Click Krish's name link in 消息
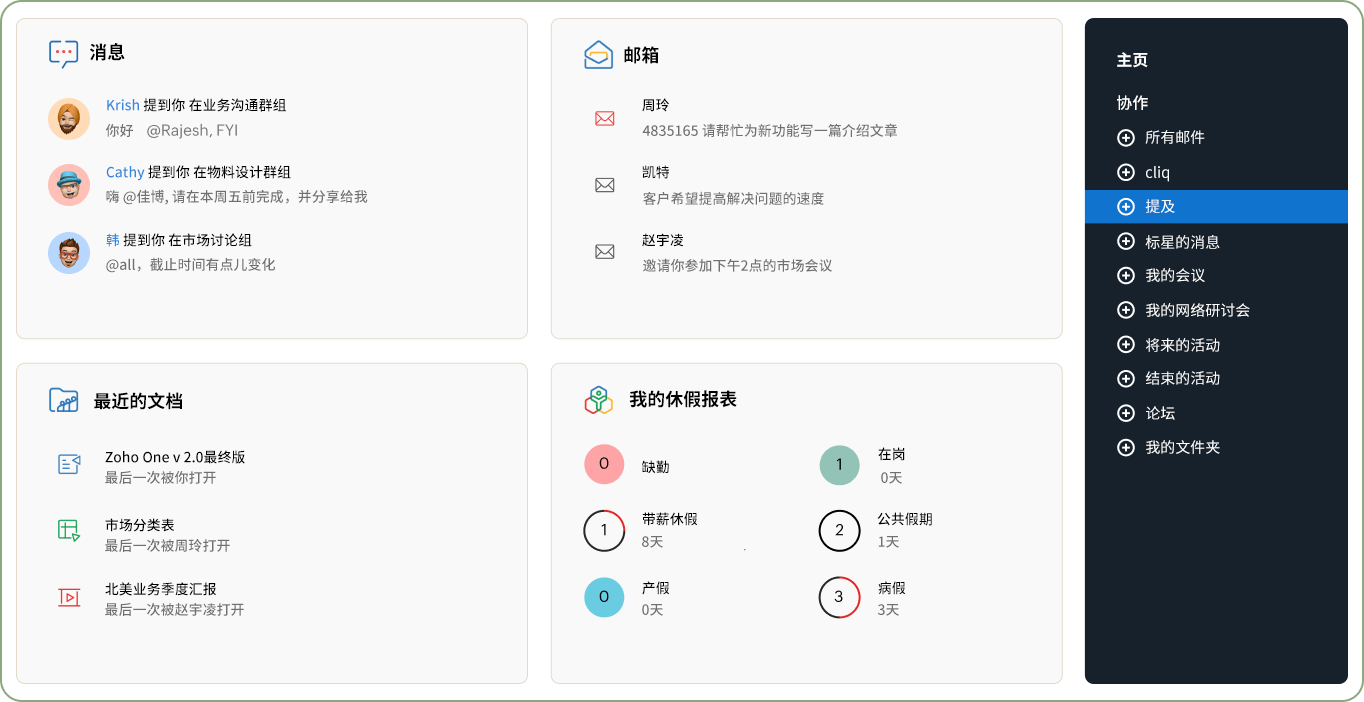The width and height of the screenshot is (1364, 702). pyautogui.click(x=122, y=104)
